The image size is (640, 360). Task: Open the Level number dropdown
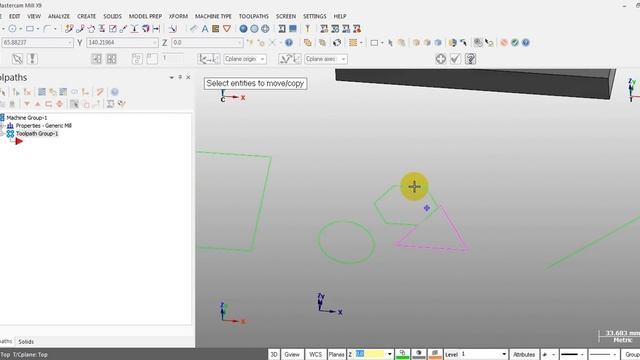click(x=504, y=354)
